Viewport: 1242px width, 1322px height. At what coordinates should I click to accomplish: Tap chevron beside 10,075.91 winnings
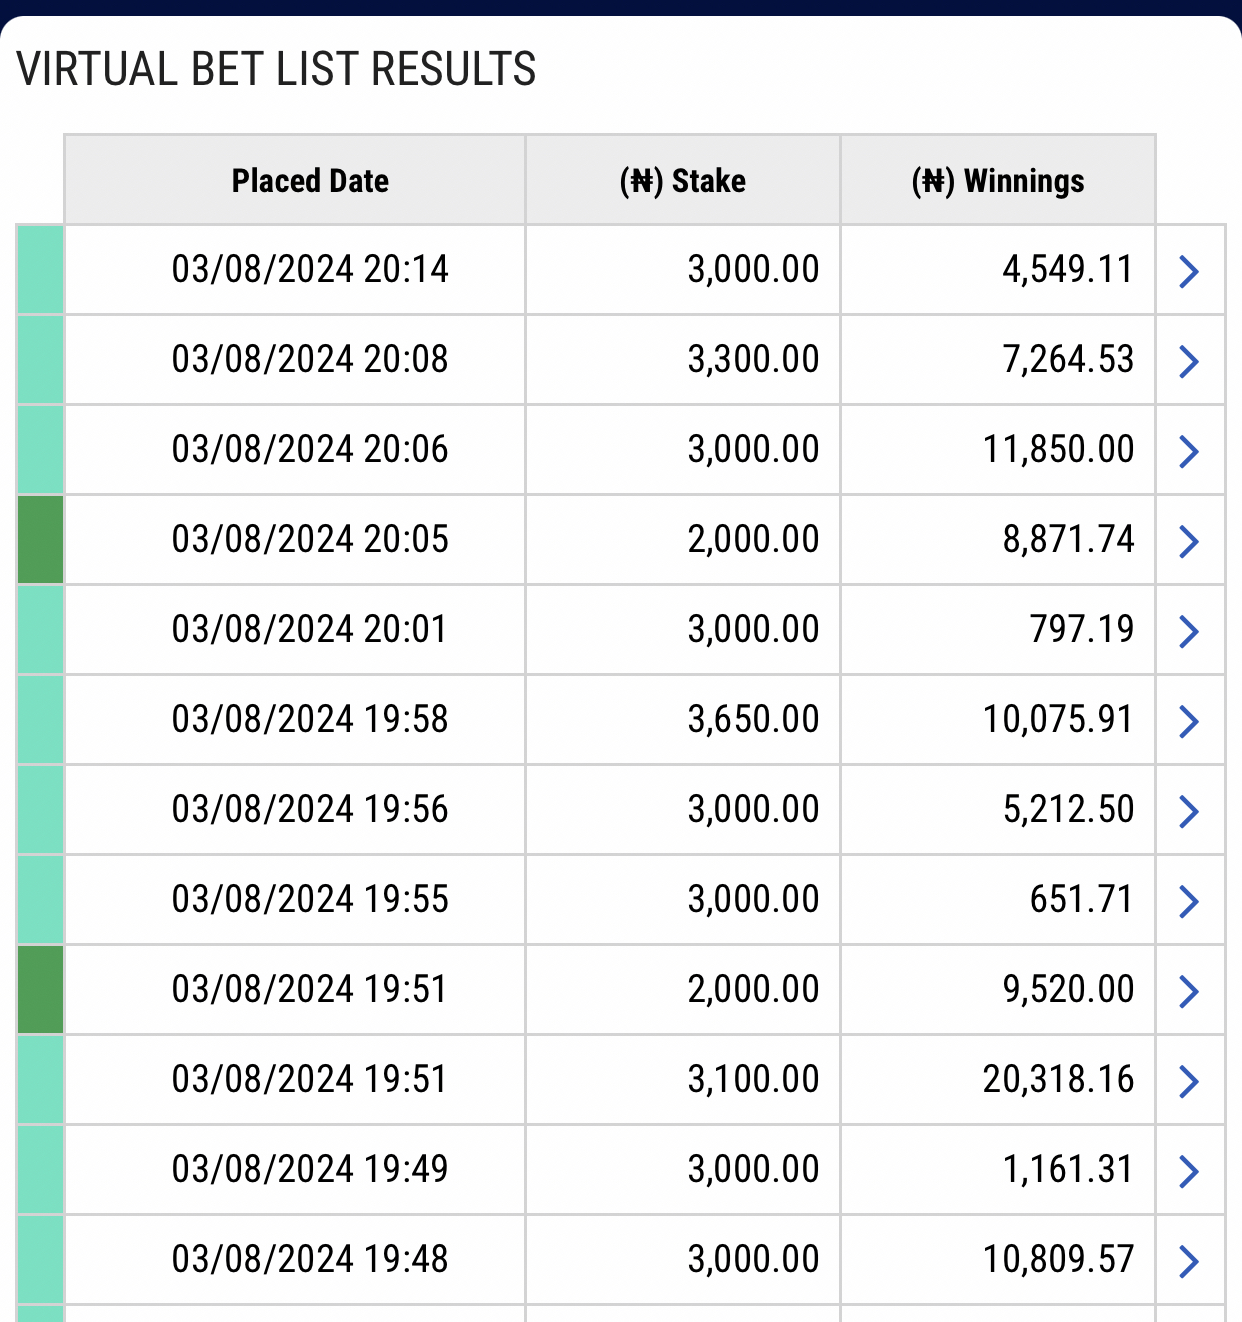(x=1189, y=721)
